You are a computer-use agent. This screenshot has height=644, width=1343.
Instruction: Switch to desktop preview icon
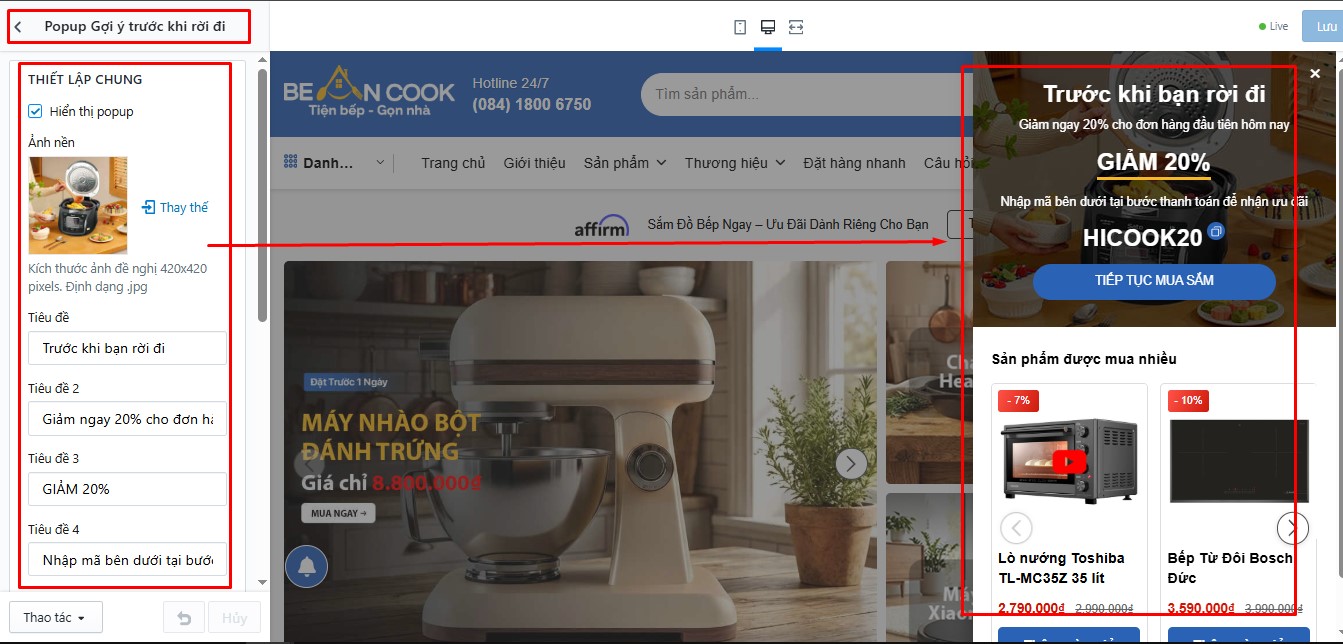coord(768,27)
